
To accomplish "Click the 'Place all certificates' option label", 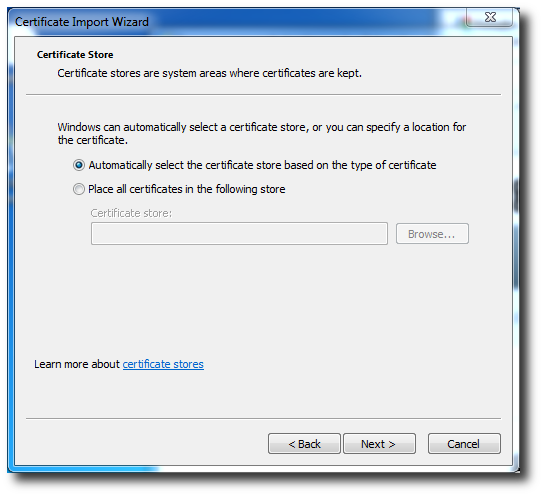I will coord(187,189).
